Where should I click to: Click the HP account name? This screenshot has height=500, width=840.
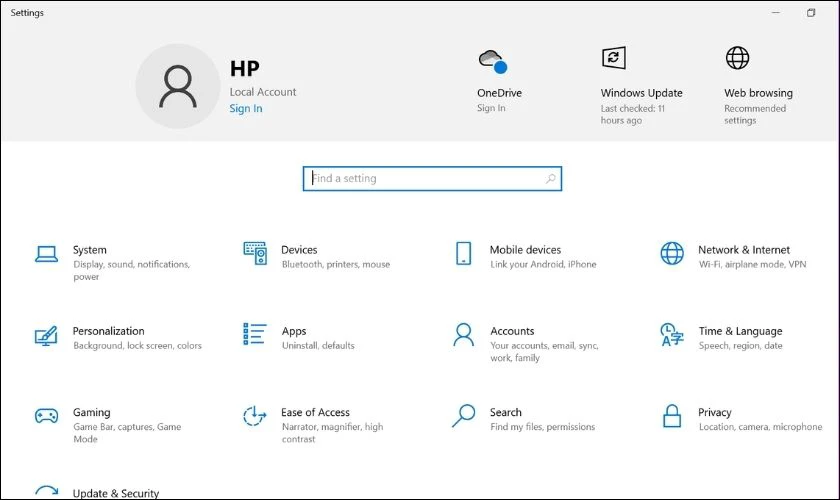point(245,69)
